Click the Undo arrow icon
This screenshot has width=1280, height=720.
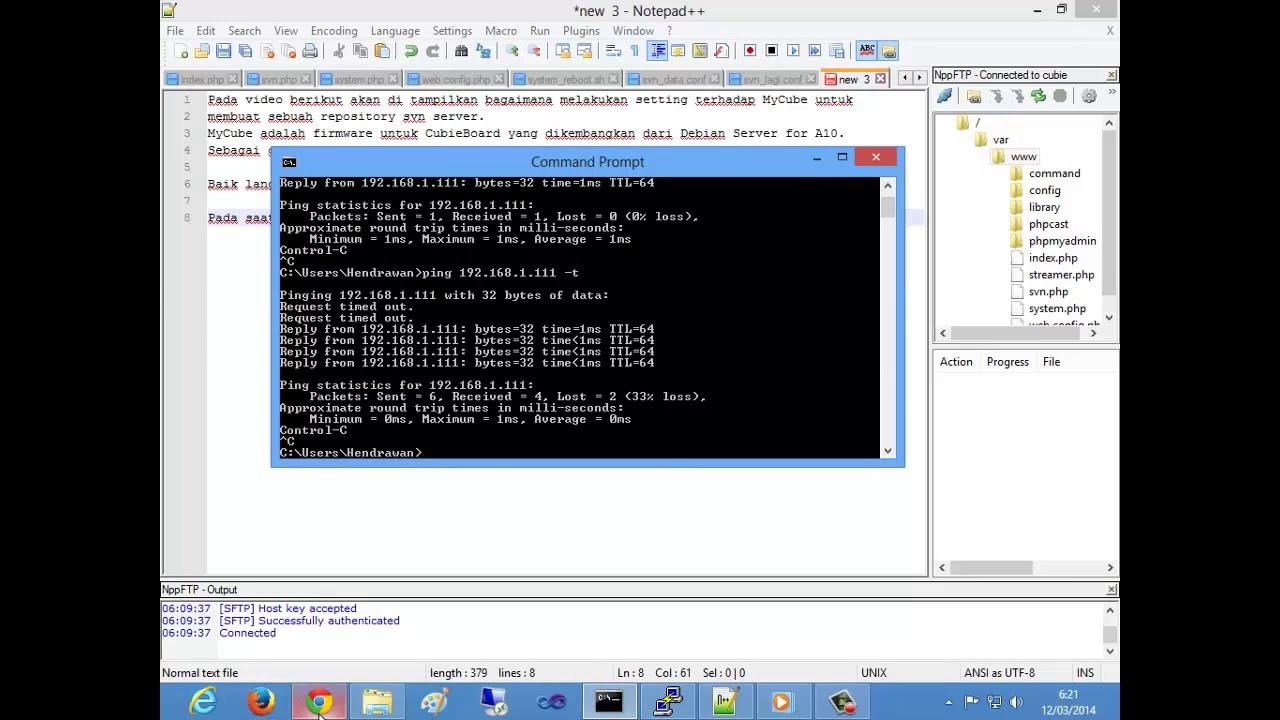click(x=410, y=51)
